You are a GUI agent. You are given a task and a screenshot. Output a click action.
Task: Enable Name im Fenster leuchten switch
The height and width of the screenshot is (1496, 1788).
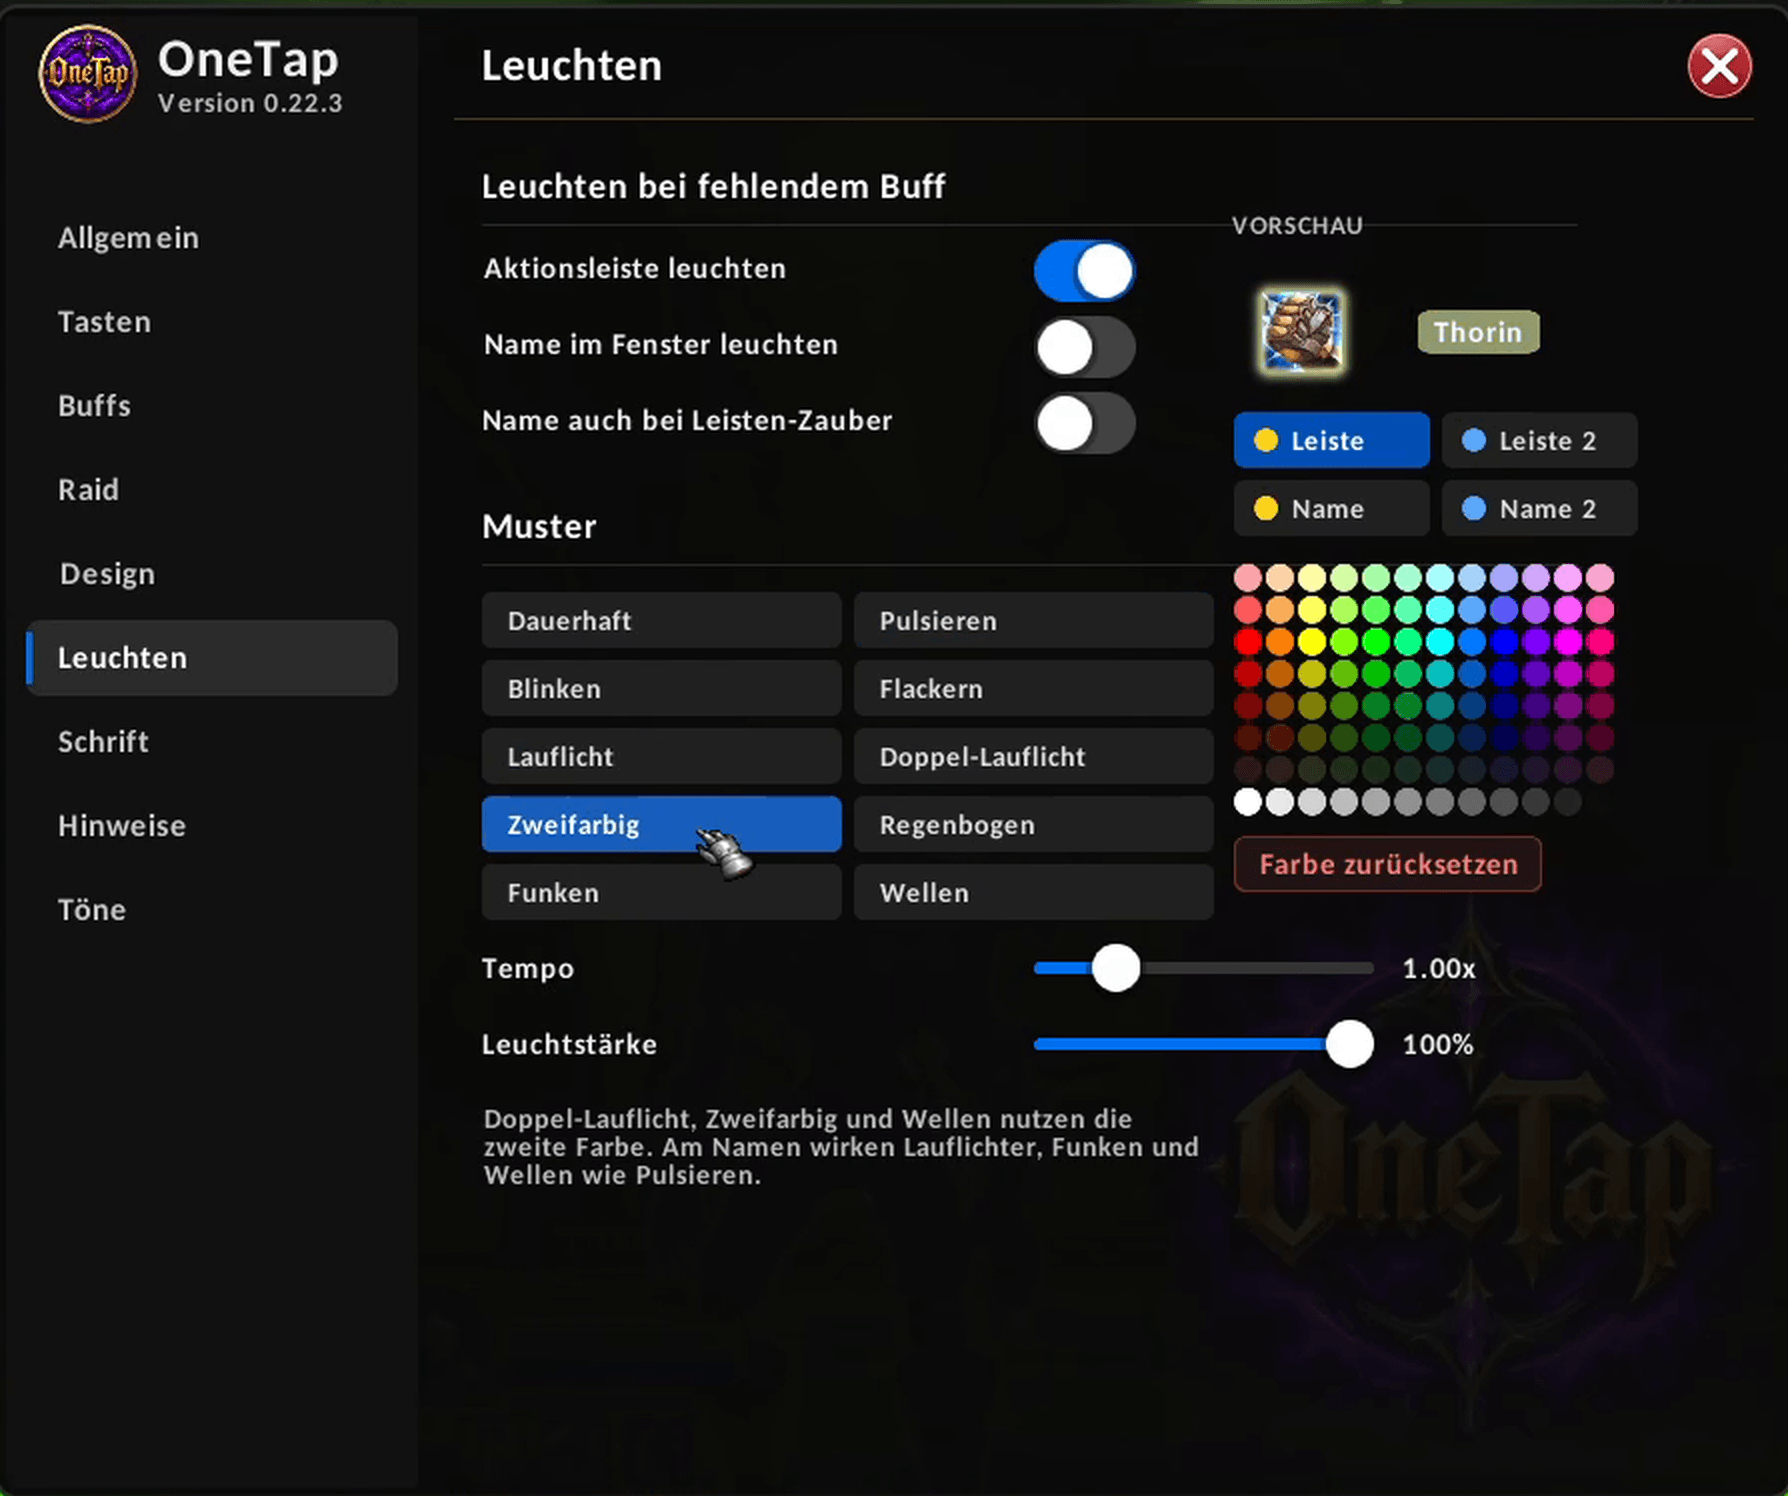pos(1085,347)
